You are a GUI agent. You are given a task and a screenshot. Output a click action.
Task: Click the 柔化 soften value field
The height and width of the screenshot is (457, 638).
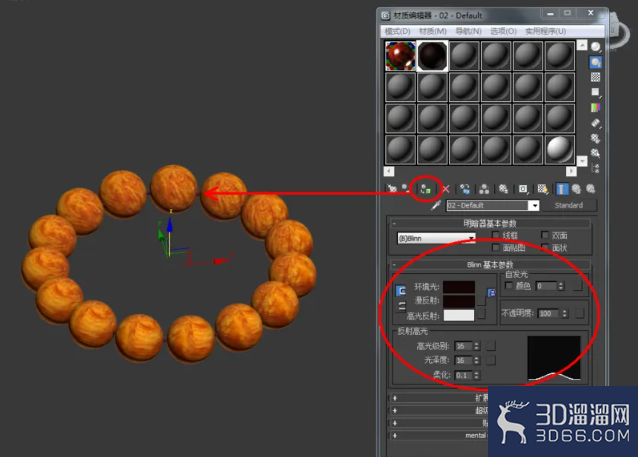click(463, 375)
